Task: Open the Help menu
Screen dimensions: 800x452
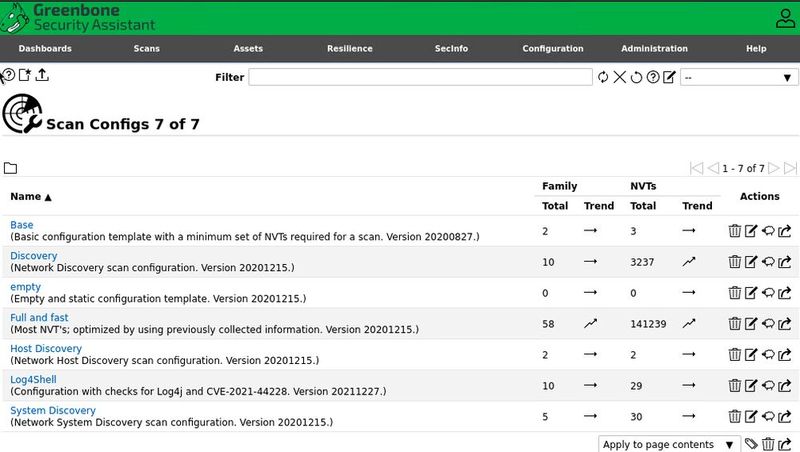Action: click(756, 48)
